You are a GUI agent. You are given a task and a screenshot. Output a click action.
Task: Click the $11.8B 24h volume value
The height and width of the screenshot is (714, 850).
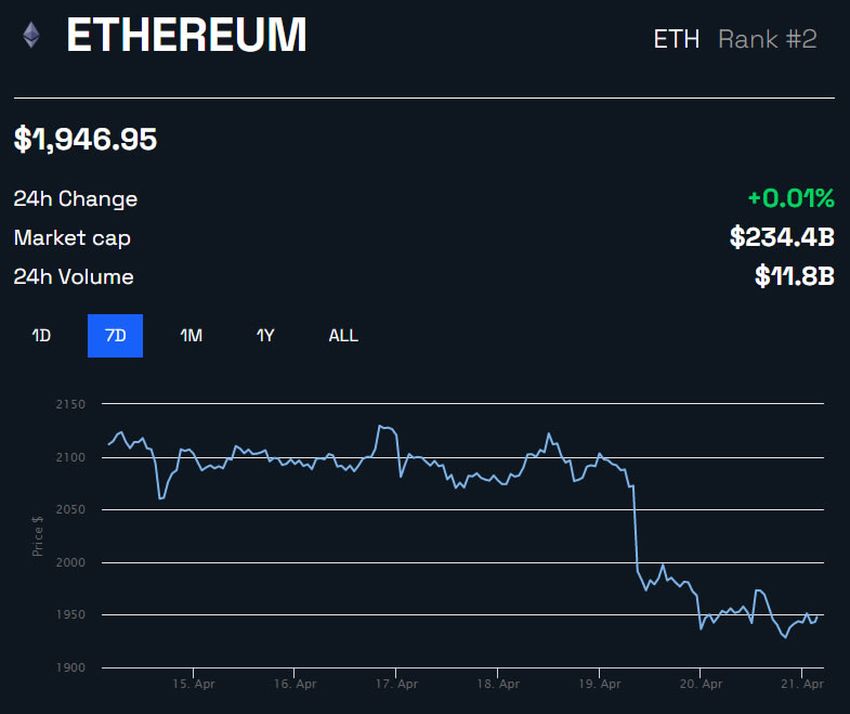[x=794, y=276]
